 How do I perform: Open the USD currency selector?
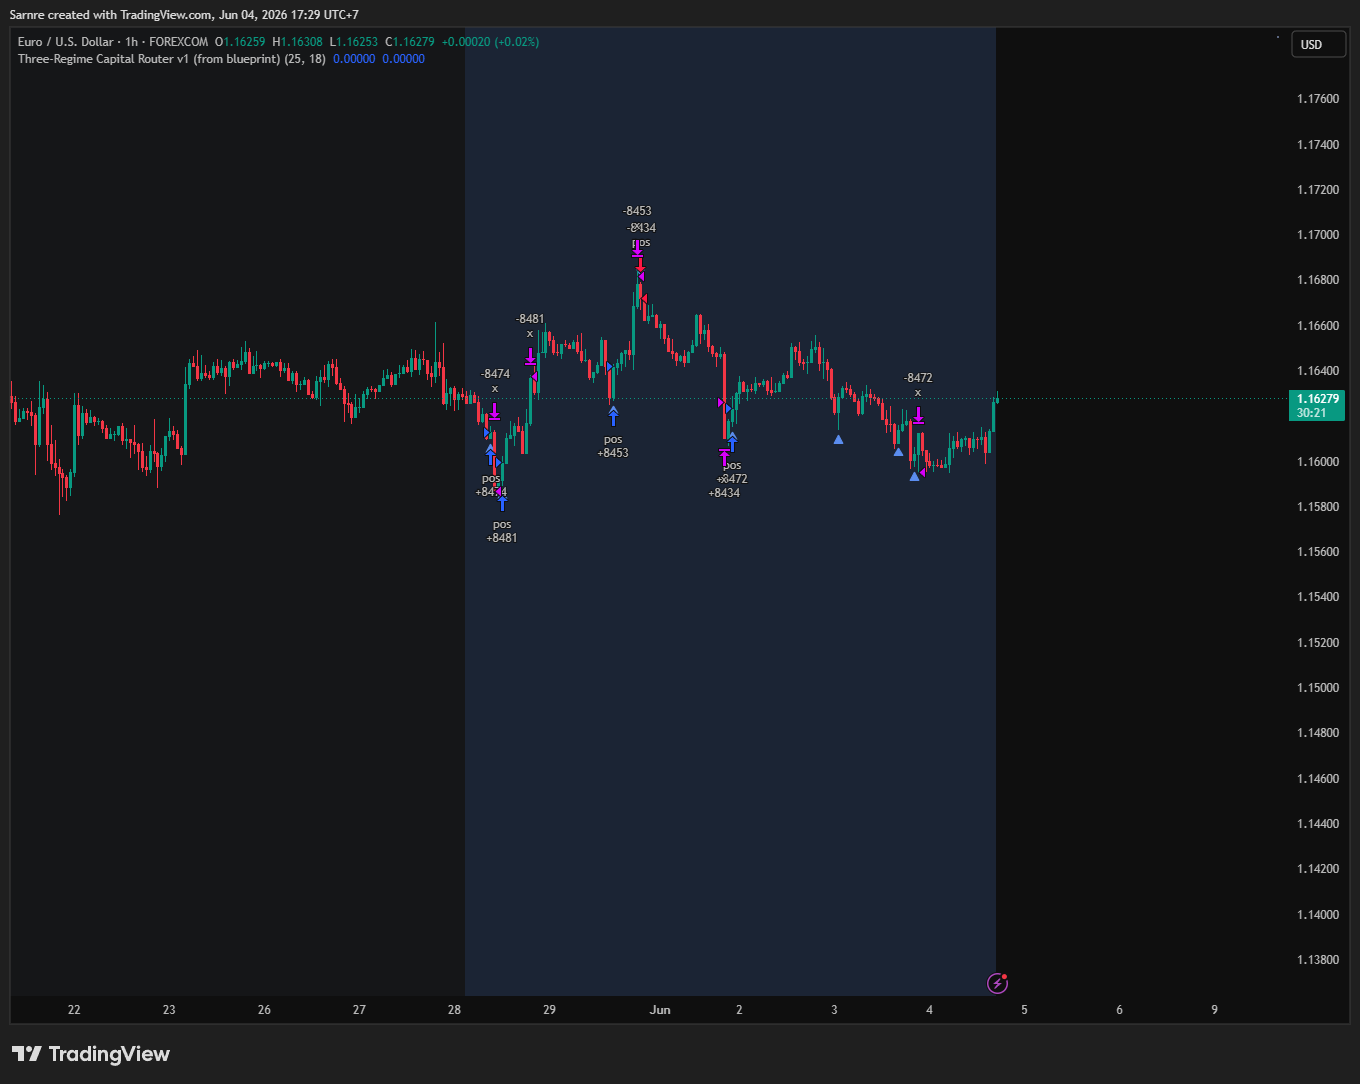1317,44
